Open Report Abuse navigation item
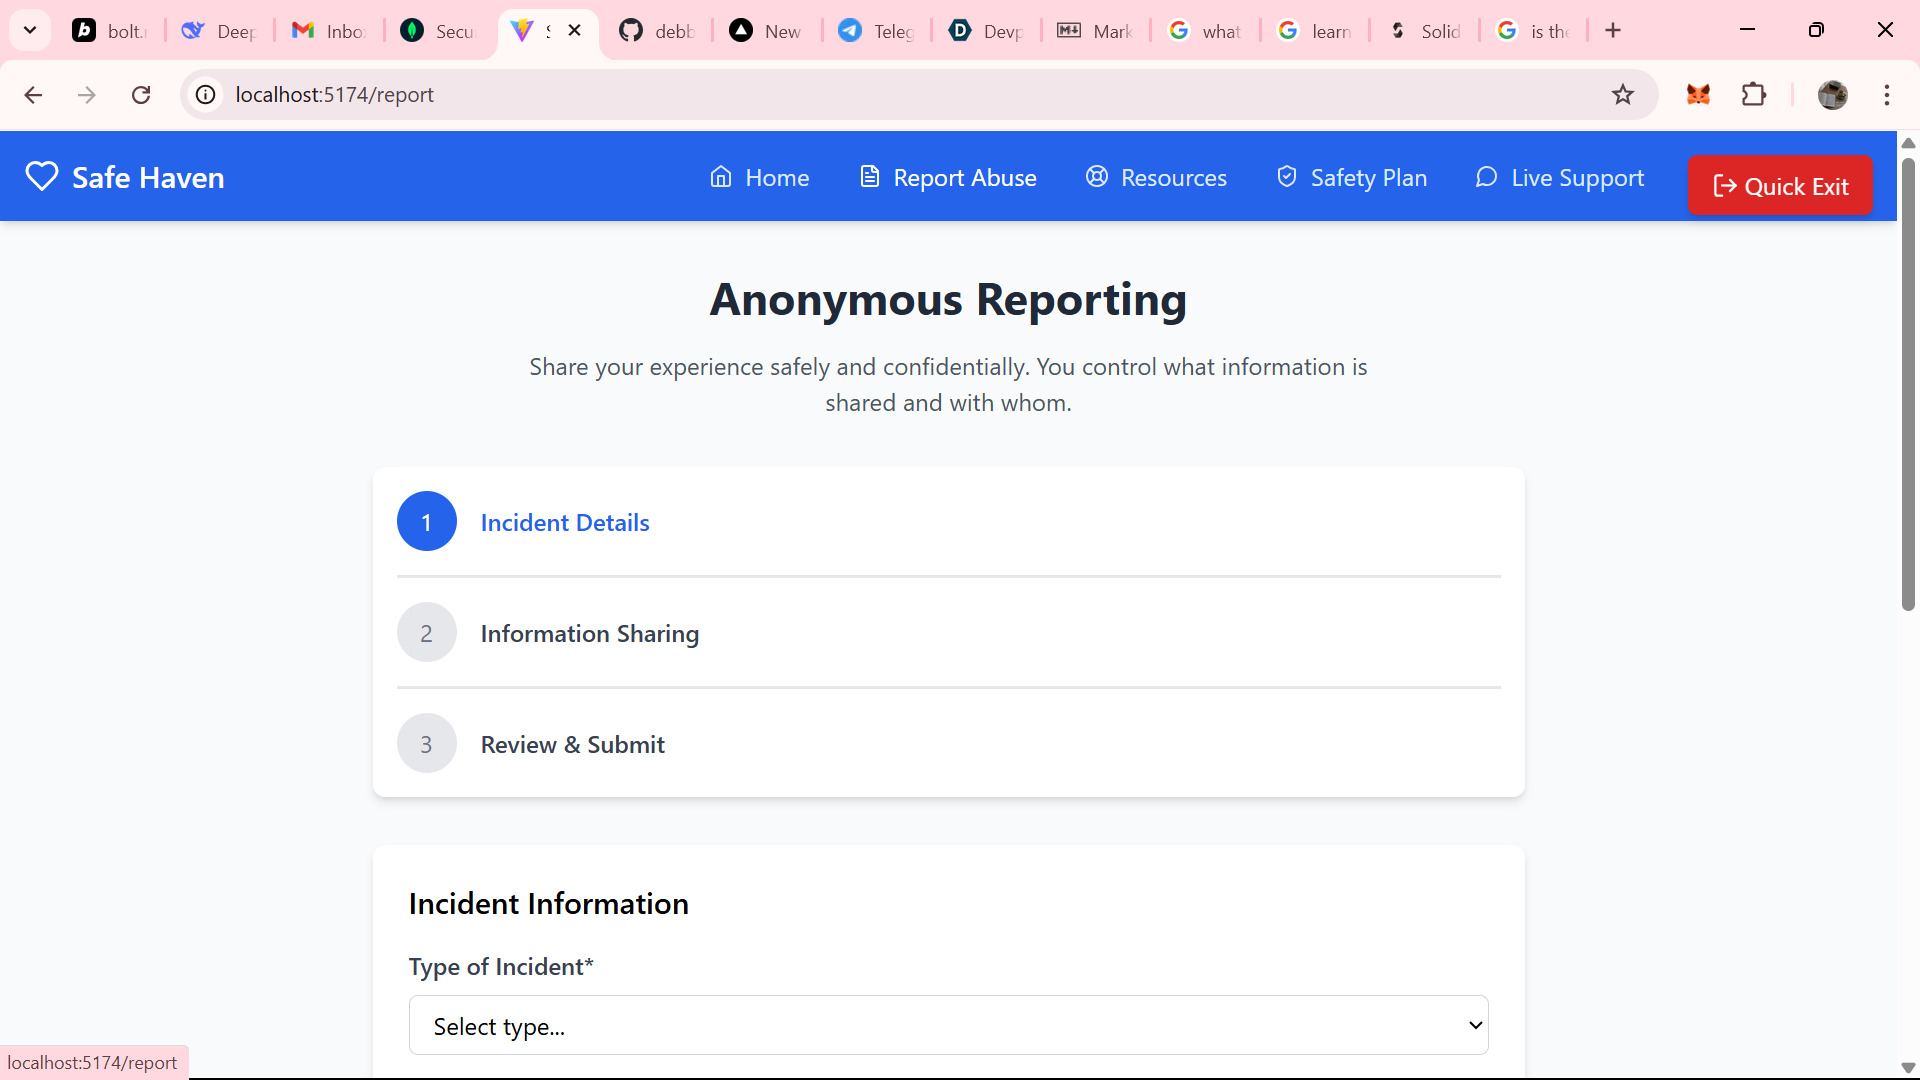 click(x=948, y=178)
